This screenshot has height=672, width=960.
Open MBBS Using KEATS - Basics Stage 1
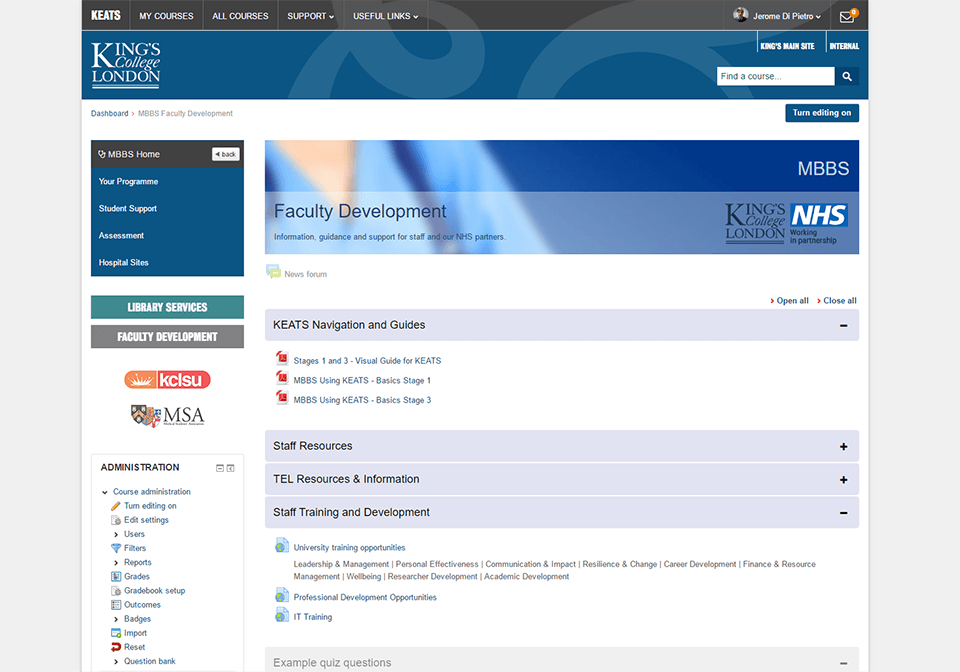tap(362, 380)
